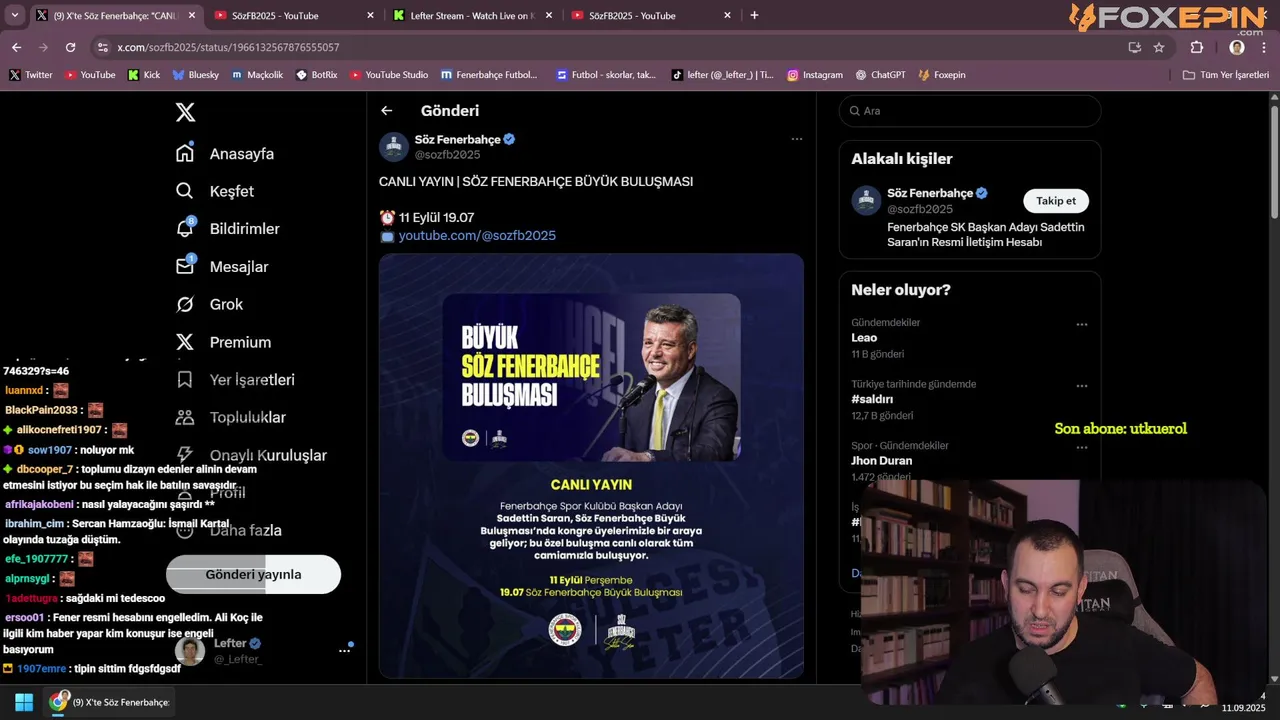Open the Windows Start button
This screenshot has width=1280, height=720.
click(x=23, y=702)
